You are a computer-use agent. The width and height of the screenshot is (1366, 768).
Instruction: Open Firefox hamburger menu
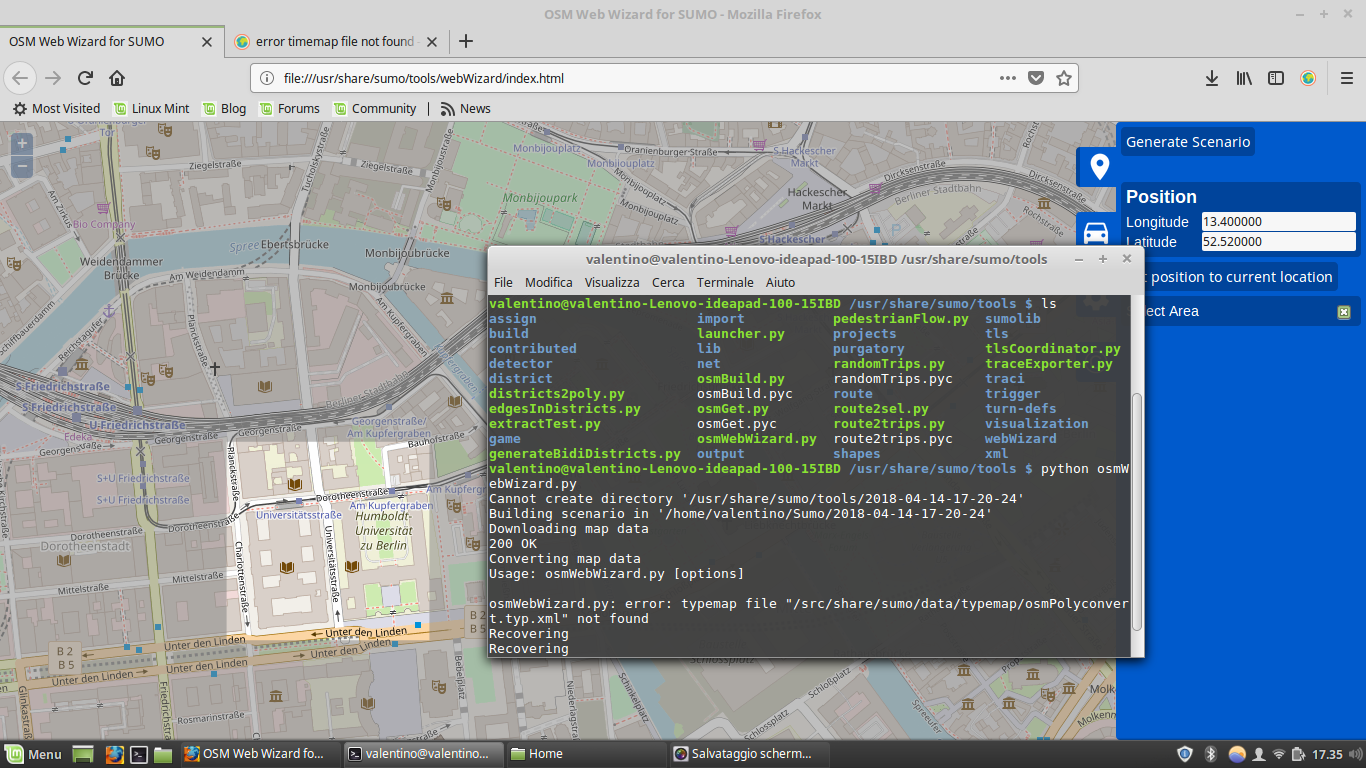pos(1347,78)
